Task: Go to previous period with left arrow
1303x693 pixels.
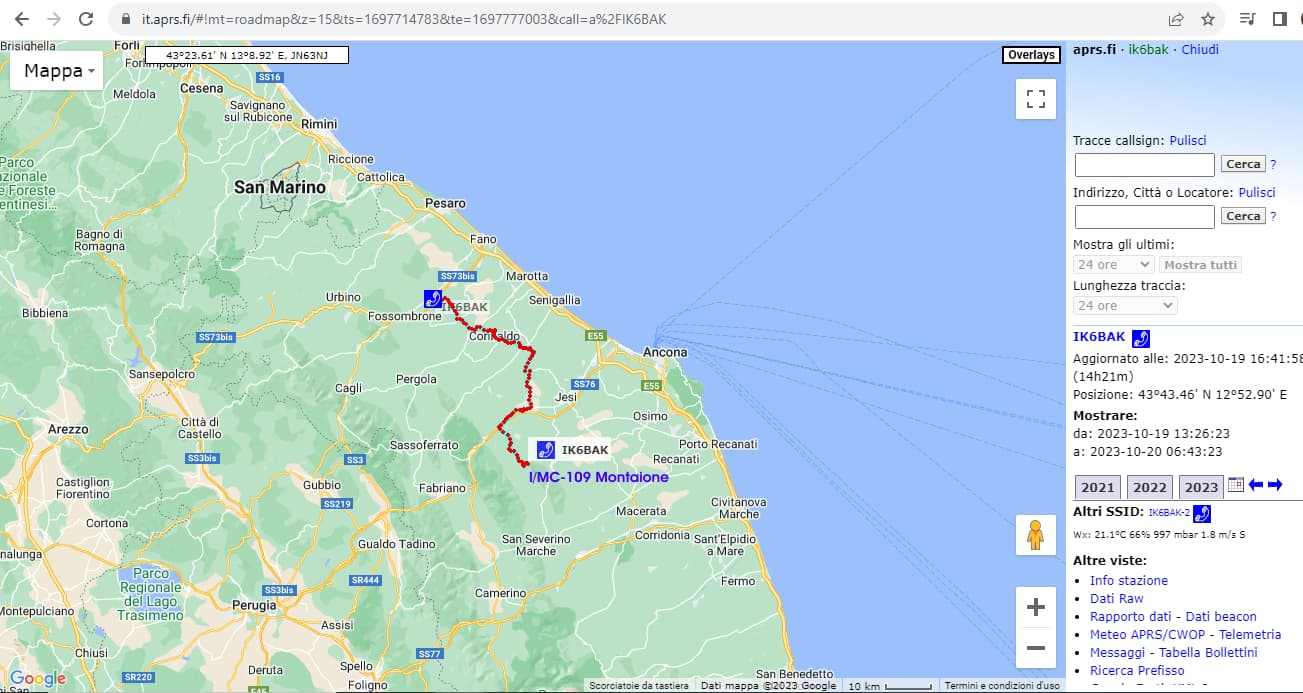Action: pos(1256,485)
